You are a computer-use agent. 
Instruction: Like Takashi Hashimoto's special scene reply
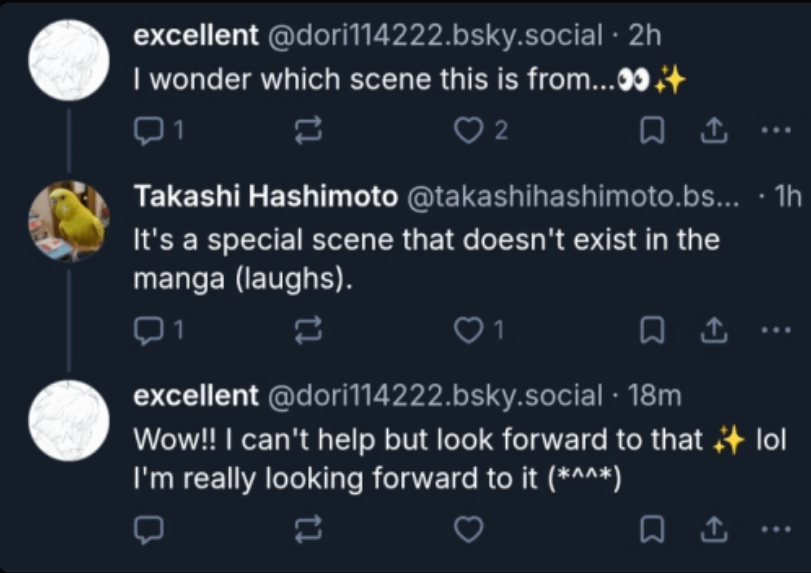(x=478, y=330)
